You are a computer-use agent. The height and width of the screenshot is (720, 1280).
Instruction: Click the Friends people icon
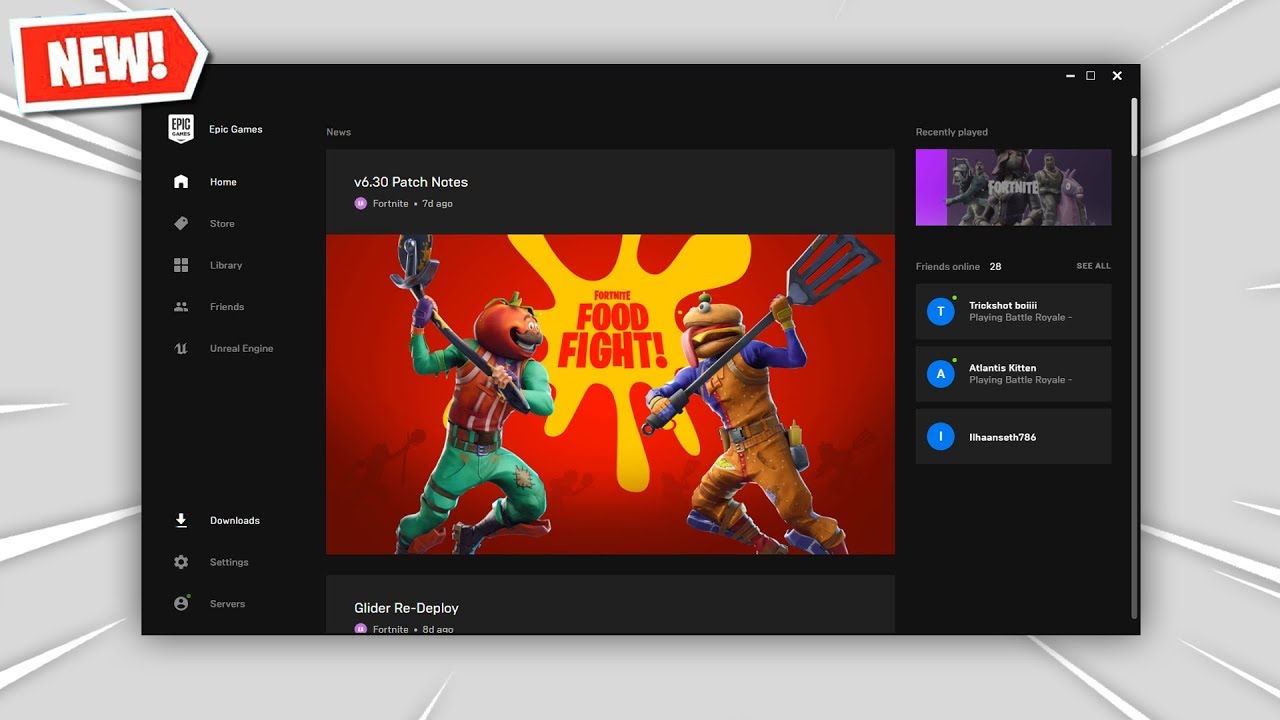pyautogui.click(x=181, y=307)
